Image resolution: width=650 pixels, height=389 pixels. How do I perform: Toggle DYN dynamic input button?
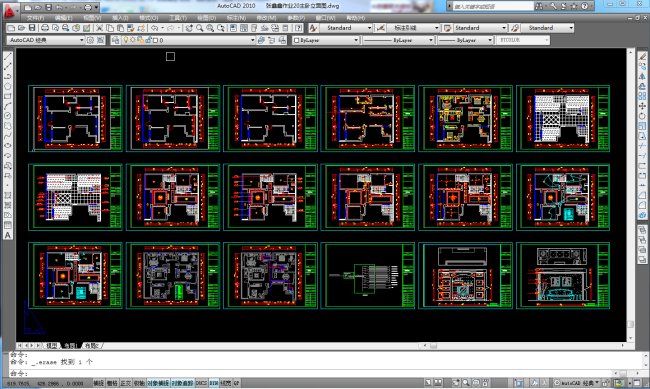[213, 383]
